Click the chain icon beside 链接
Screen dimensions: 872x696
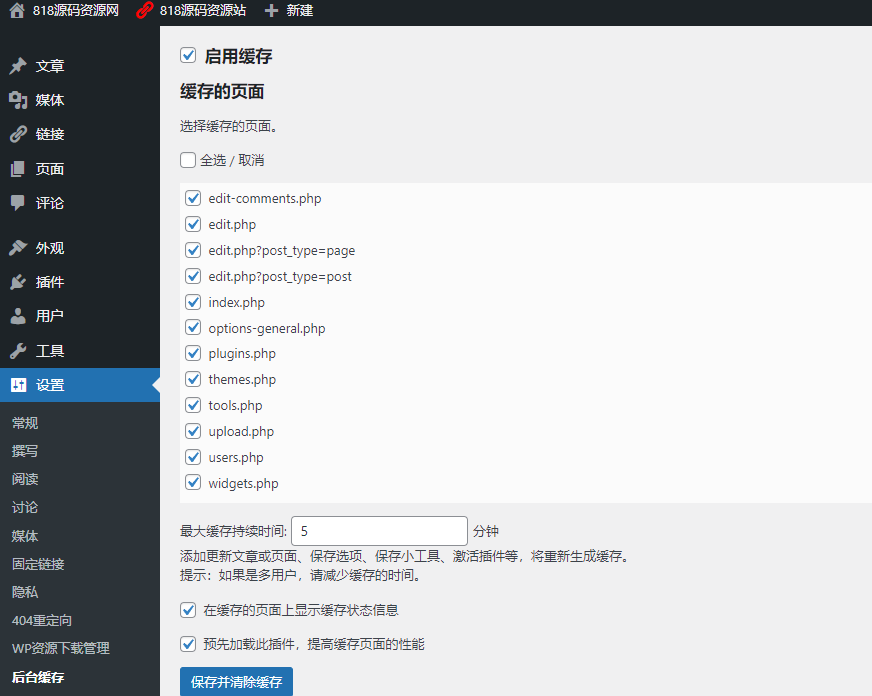point(18,134)
